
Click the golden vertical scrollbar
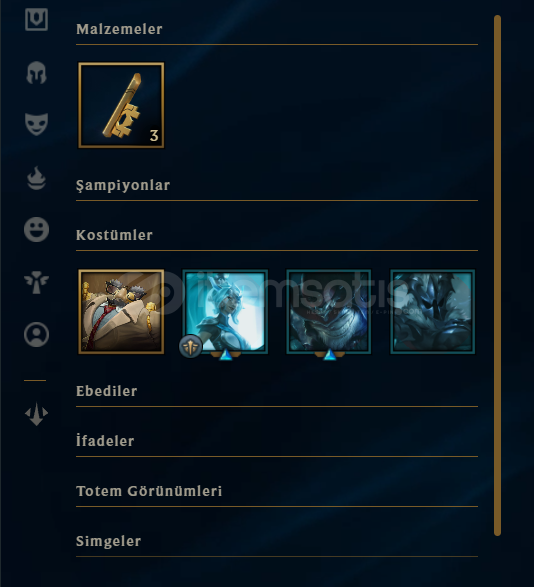tap(497, 276)
